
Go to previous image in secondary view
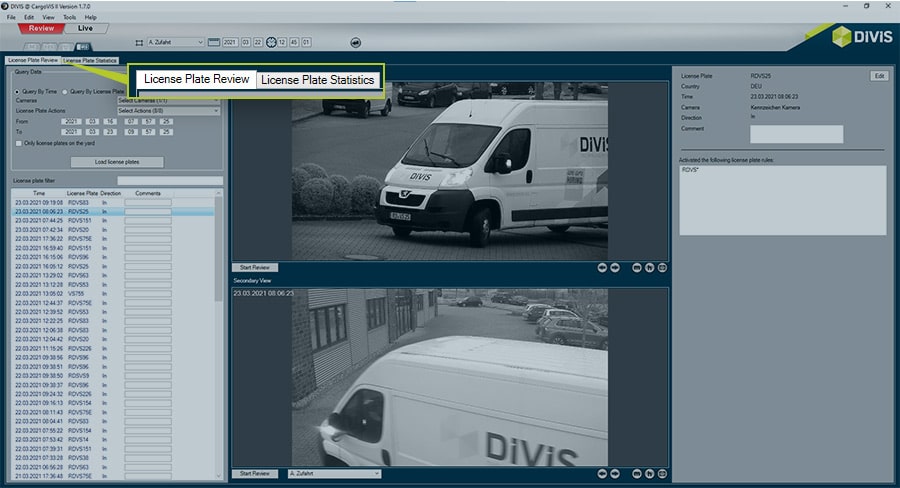click(x=602, y=474)
